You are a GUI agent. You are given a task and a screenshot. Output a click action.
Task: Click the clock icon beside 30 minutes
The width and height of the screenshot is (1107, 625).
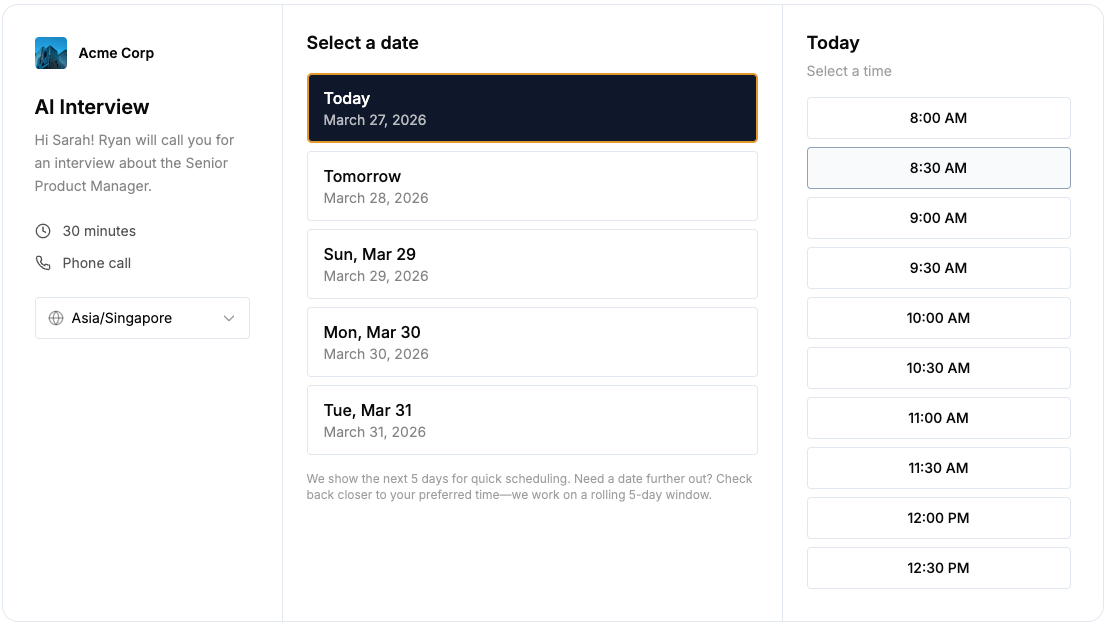point(43,231)
